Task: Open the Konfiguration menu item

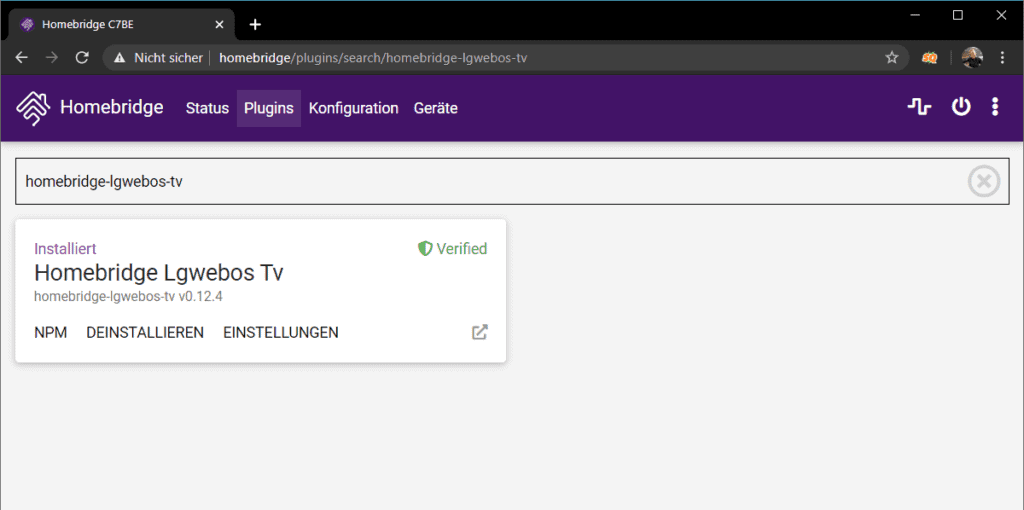Action: click(x=353, y=108)
